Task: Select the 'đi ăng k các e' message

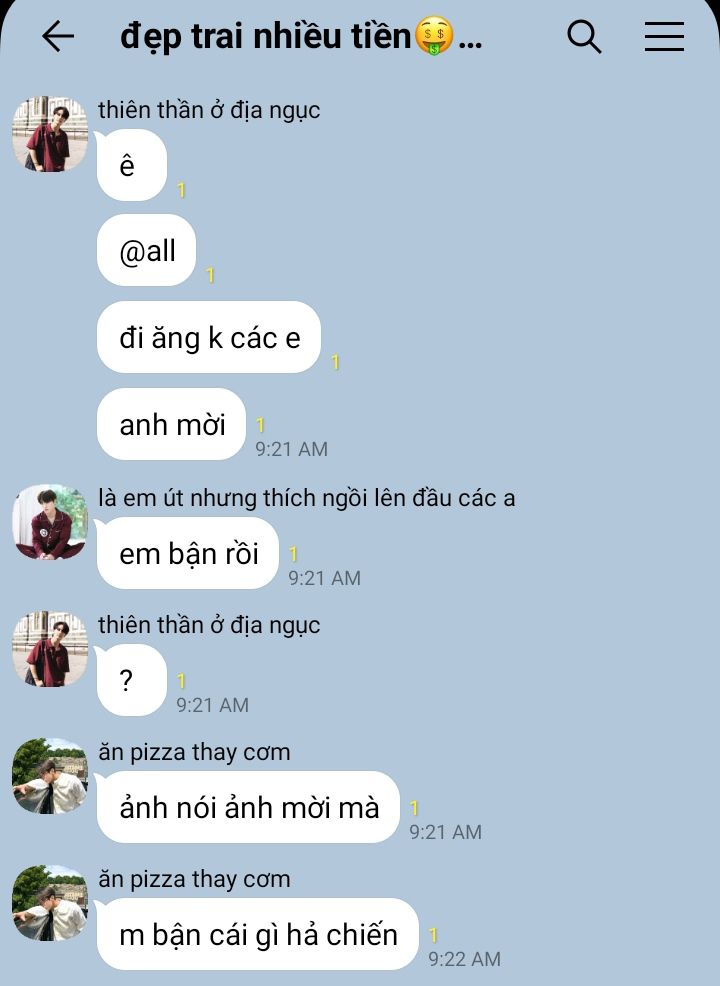Action: (209, 337)
